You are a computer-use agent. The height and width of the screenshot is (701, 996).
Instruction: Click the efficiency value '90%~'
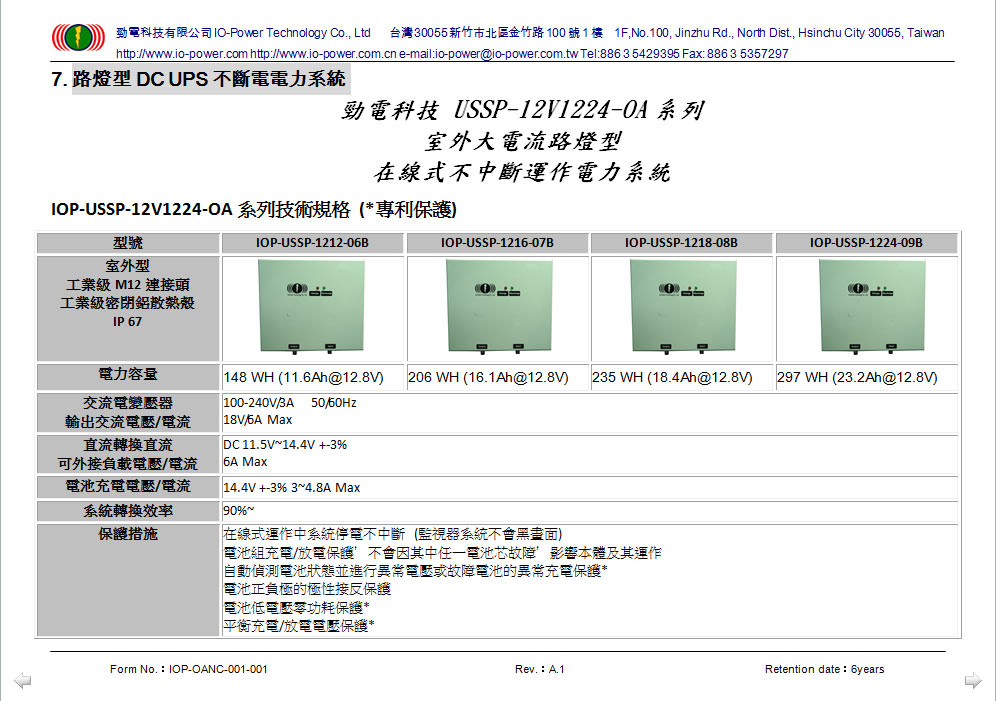point(239,511)
